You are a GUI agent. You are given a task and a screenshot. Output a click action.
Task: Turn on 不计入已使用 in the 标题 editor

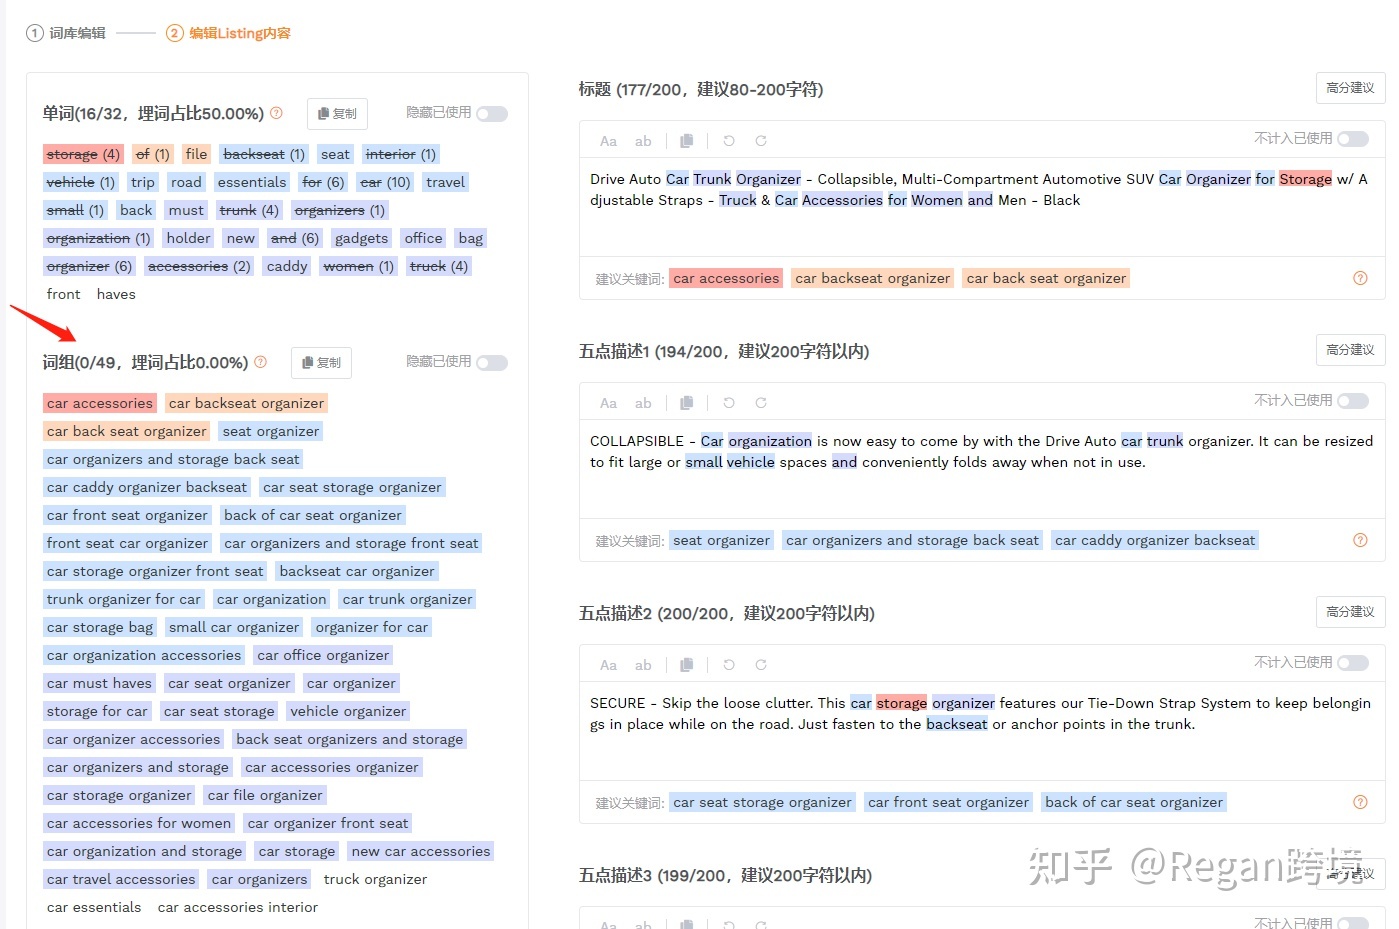(1353, 140)
